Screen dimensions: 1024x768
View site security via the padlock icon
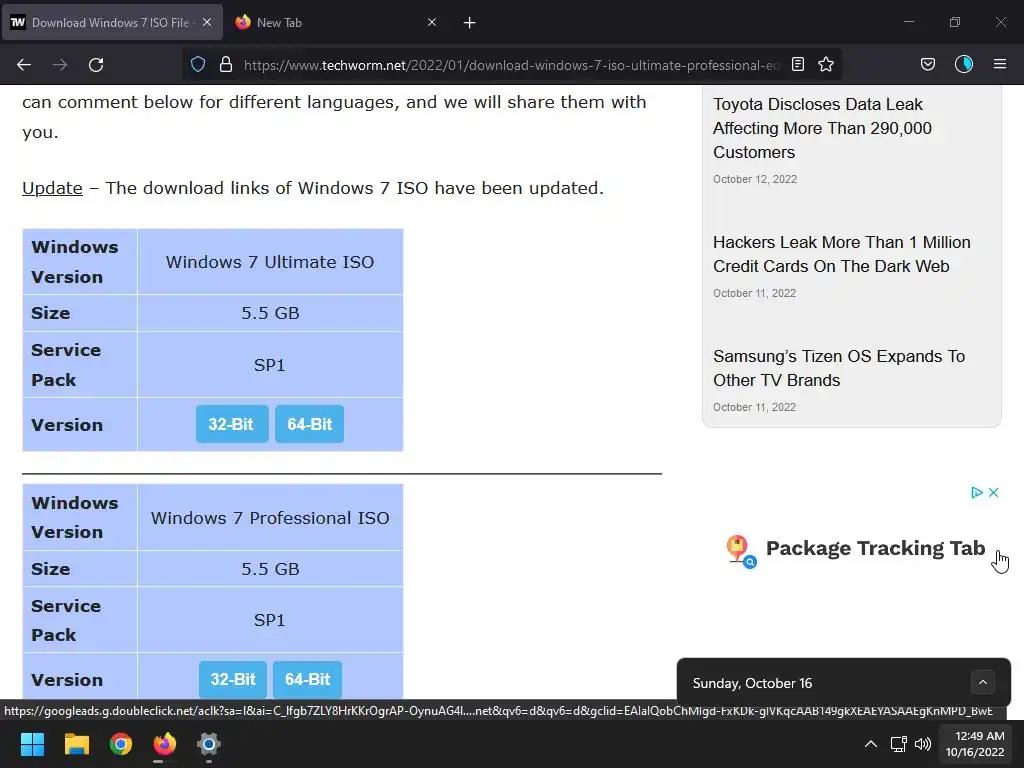[x=226, y=64]
